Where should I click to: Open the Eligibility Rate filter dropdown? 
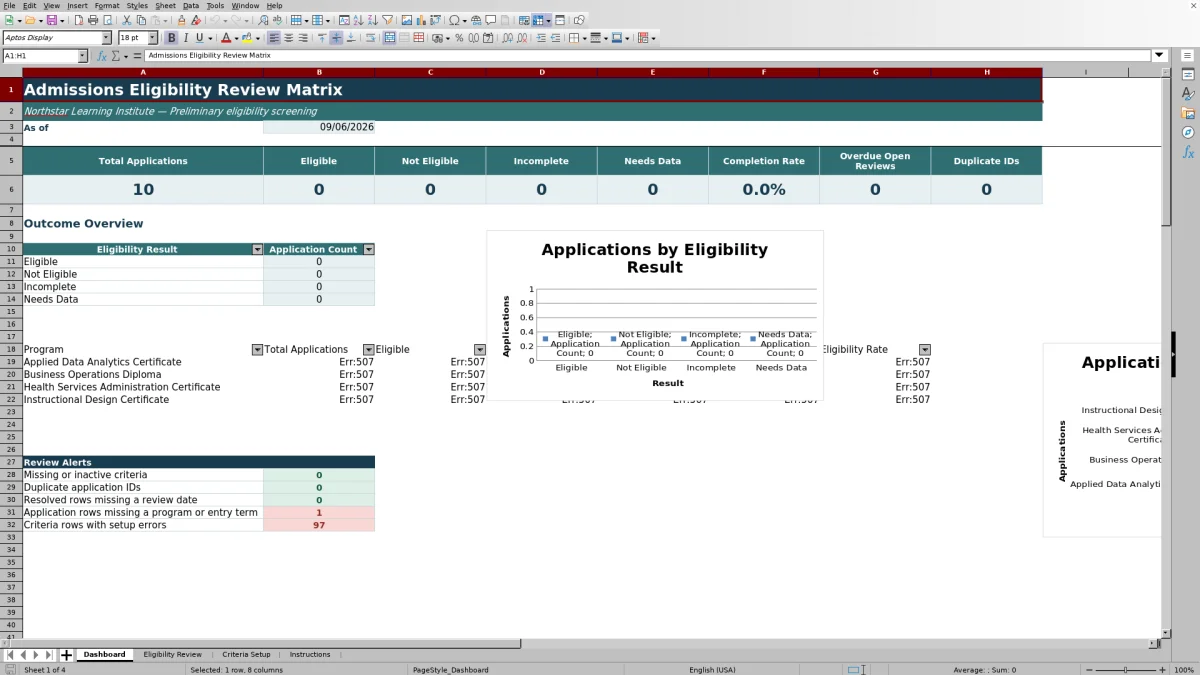(x=924, y=350)
